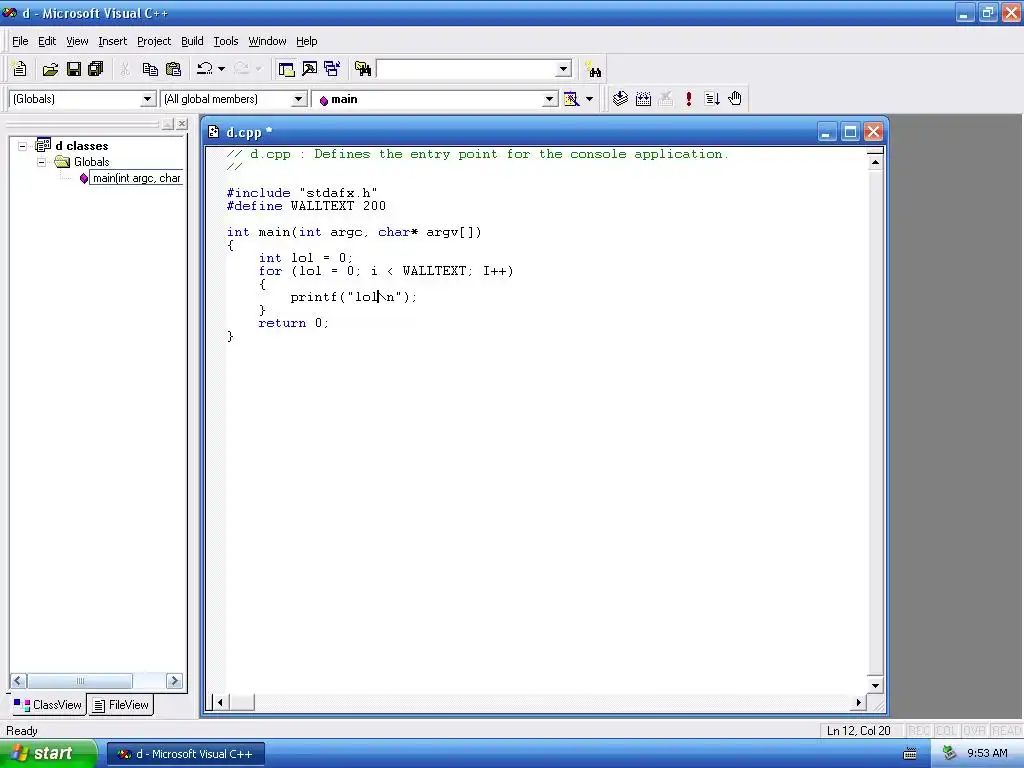The width and height of the screenshot is (1024, 768).
Task: Click the main function purple diamond icon
Action: 84,178
